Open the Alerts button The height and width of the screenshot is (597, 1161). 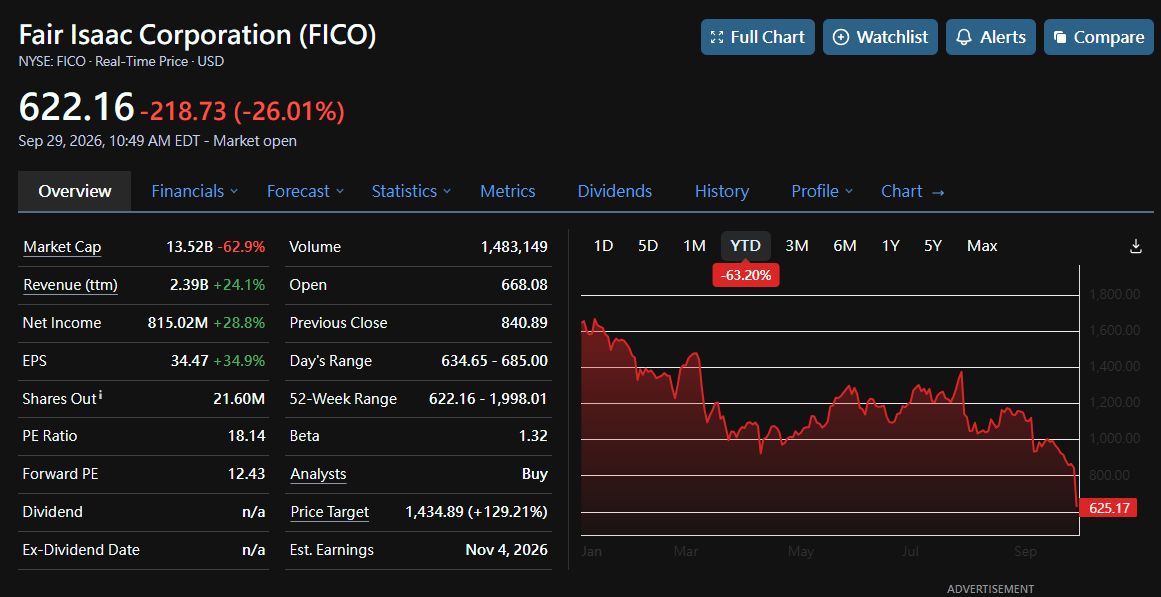(991, 37)
